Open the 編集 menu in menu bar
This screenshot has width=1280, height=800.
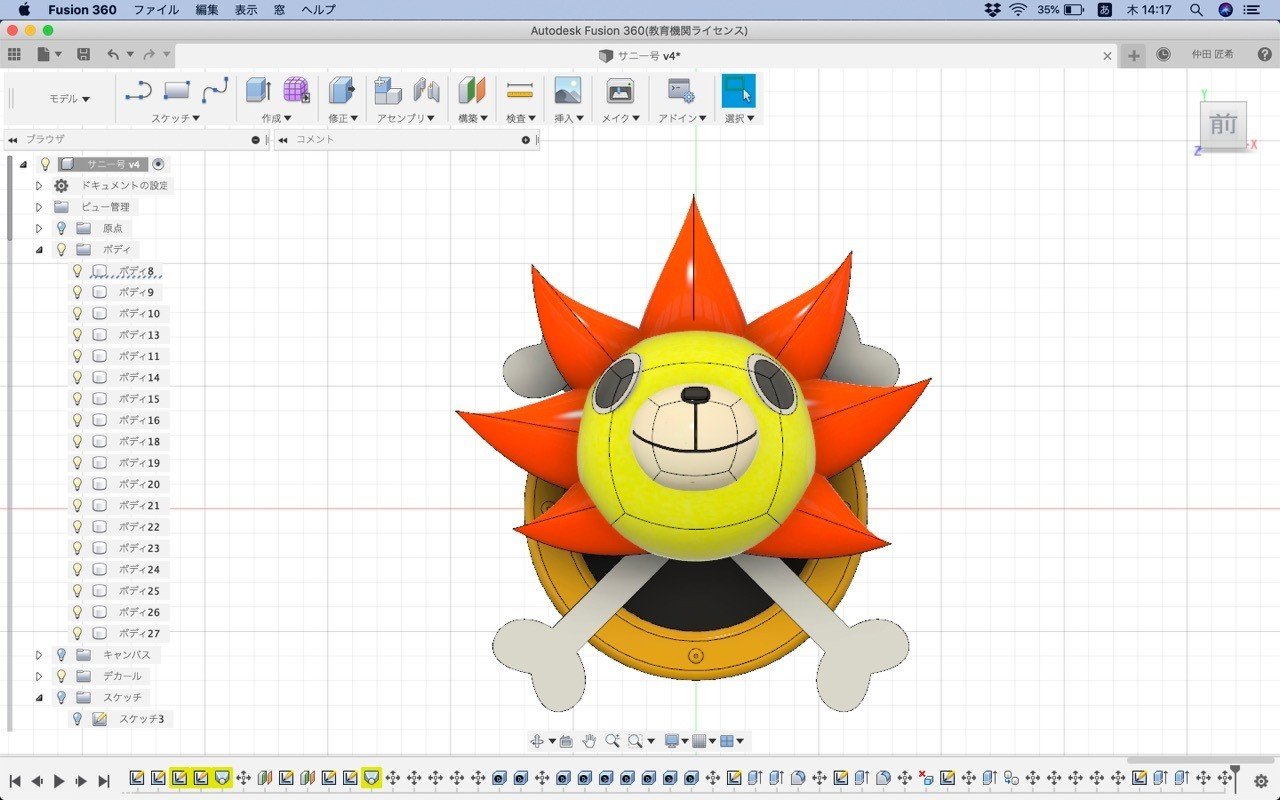pyautogui.click(x=207, y=10)
